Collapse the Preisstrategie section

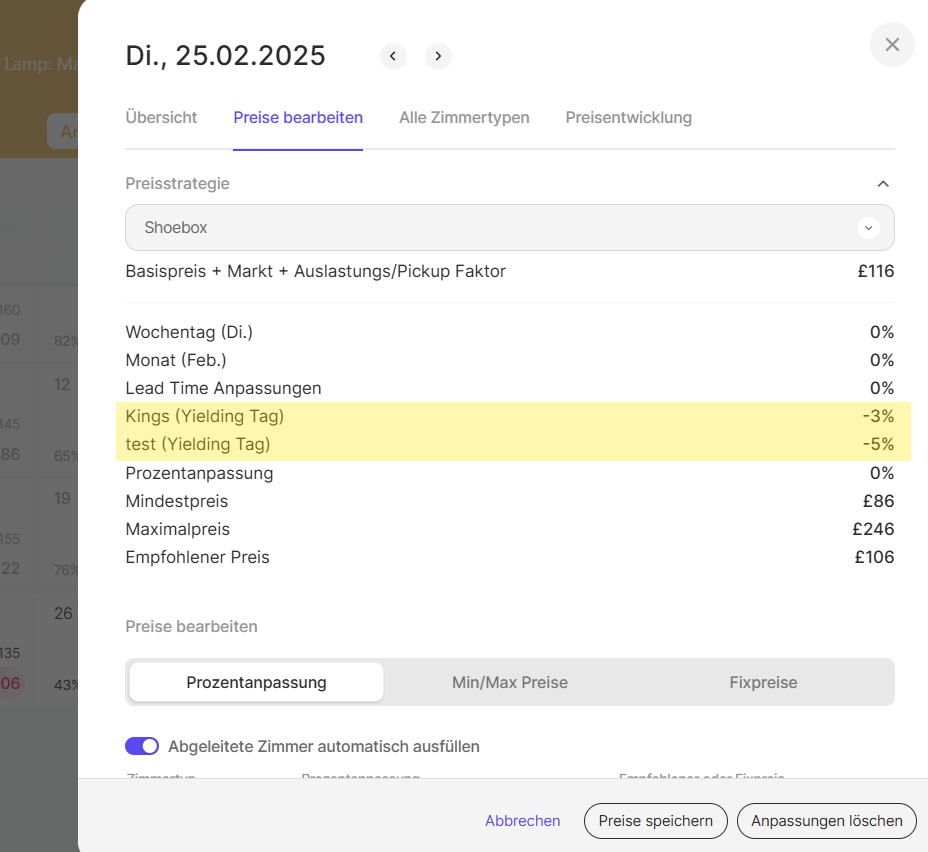coord(882,184)
